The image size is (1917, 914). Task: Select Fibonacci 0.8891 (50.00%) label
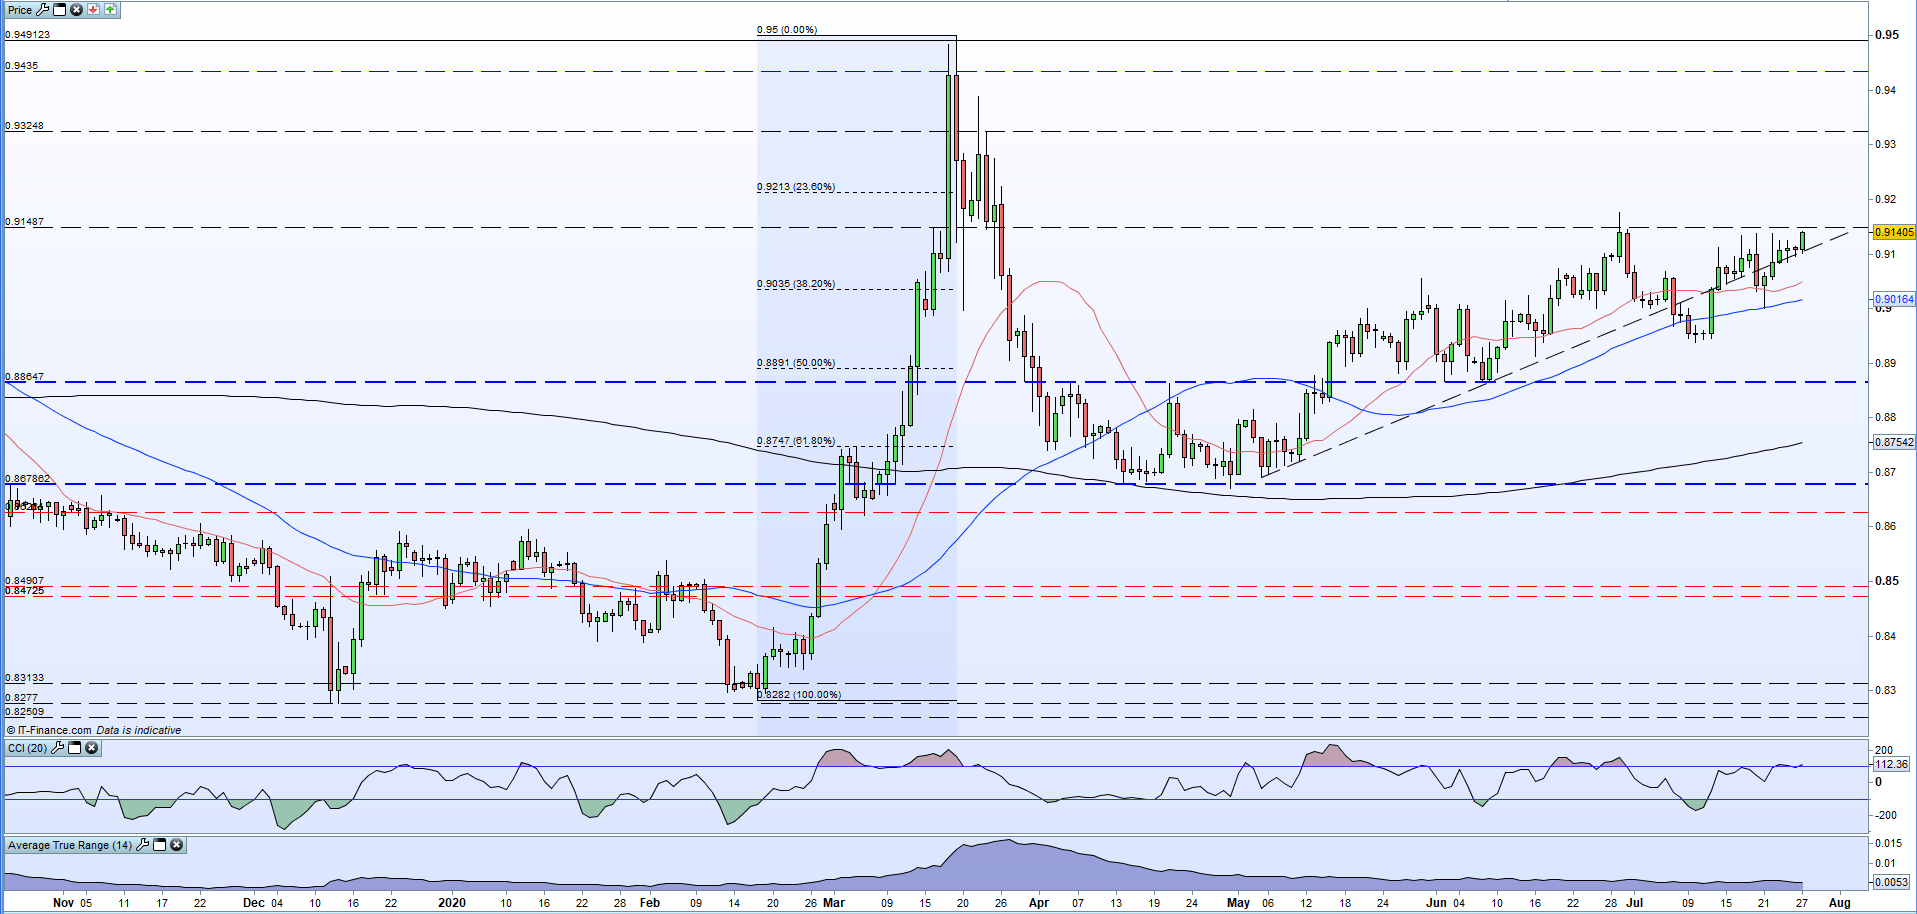pyautogui.click(x=796, y=363)
